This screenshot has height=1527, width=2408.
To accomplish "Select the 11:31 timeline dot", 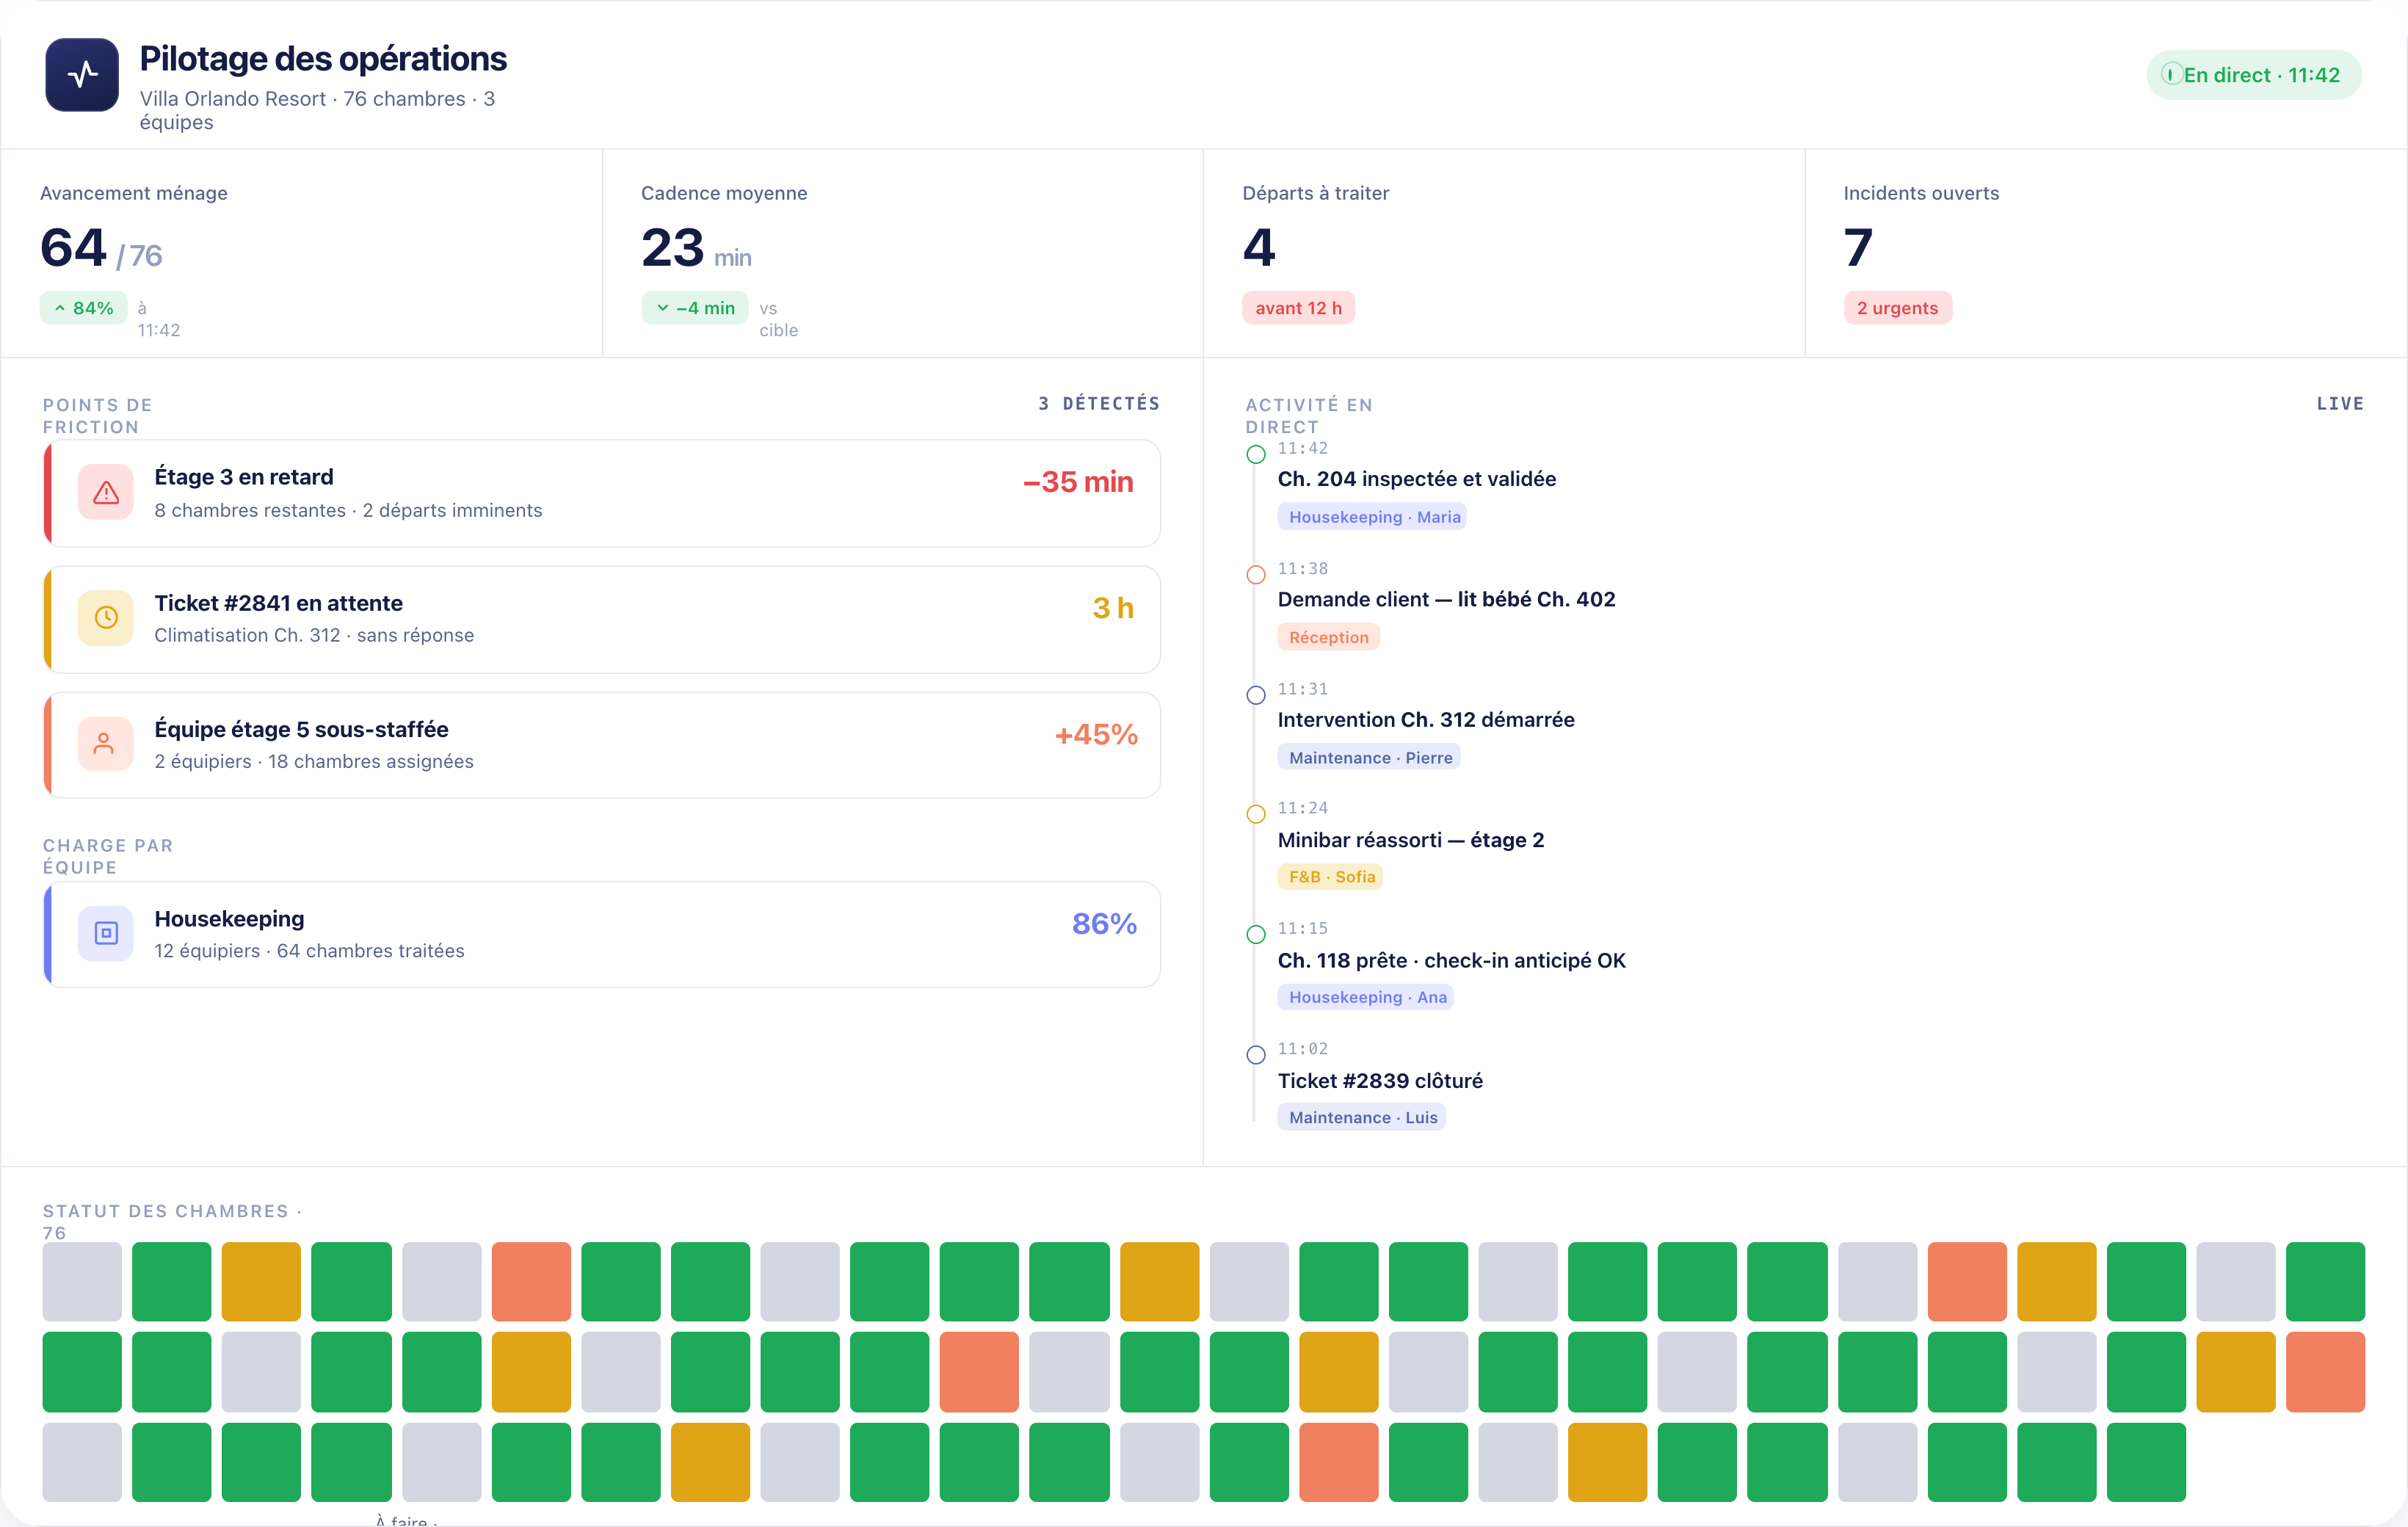I will tap(1256, 695).
